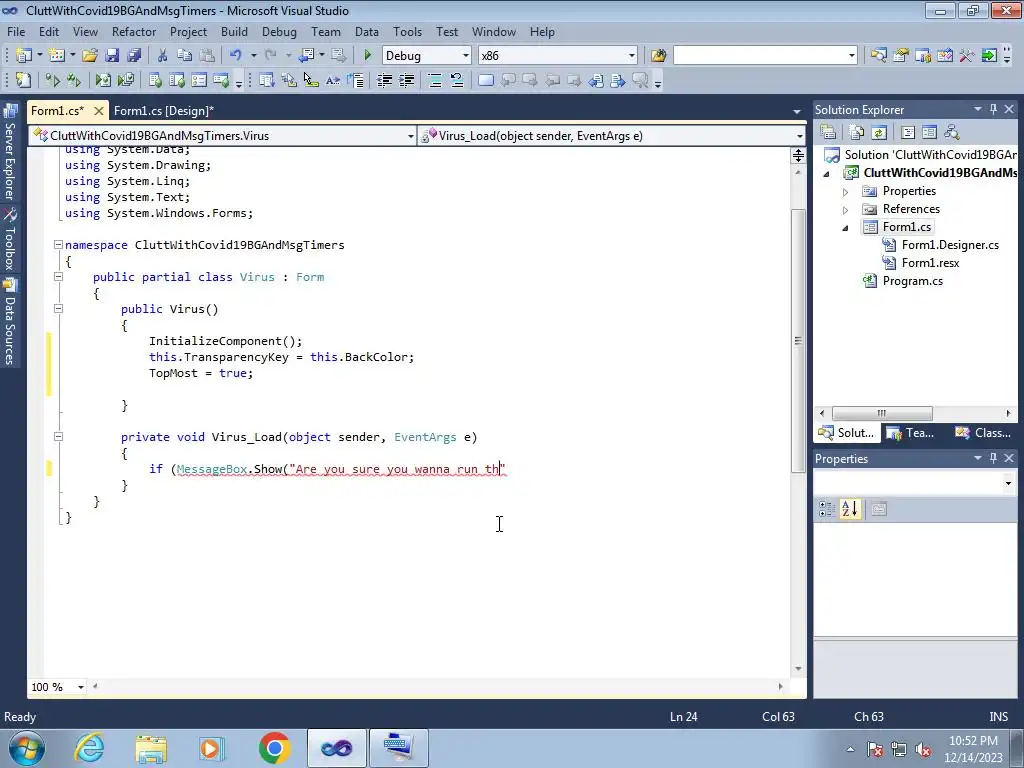Increase line indent in the text toolbar
This screenshot has width=1024, height=768.
(x=407, y=80)
